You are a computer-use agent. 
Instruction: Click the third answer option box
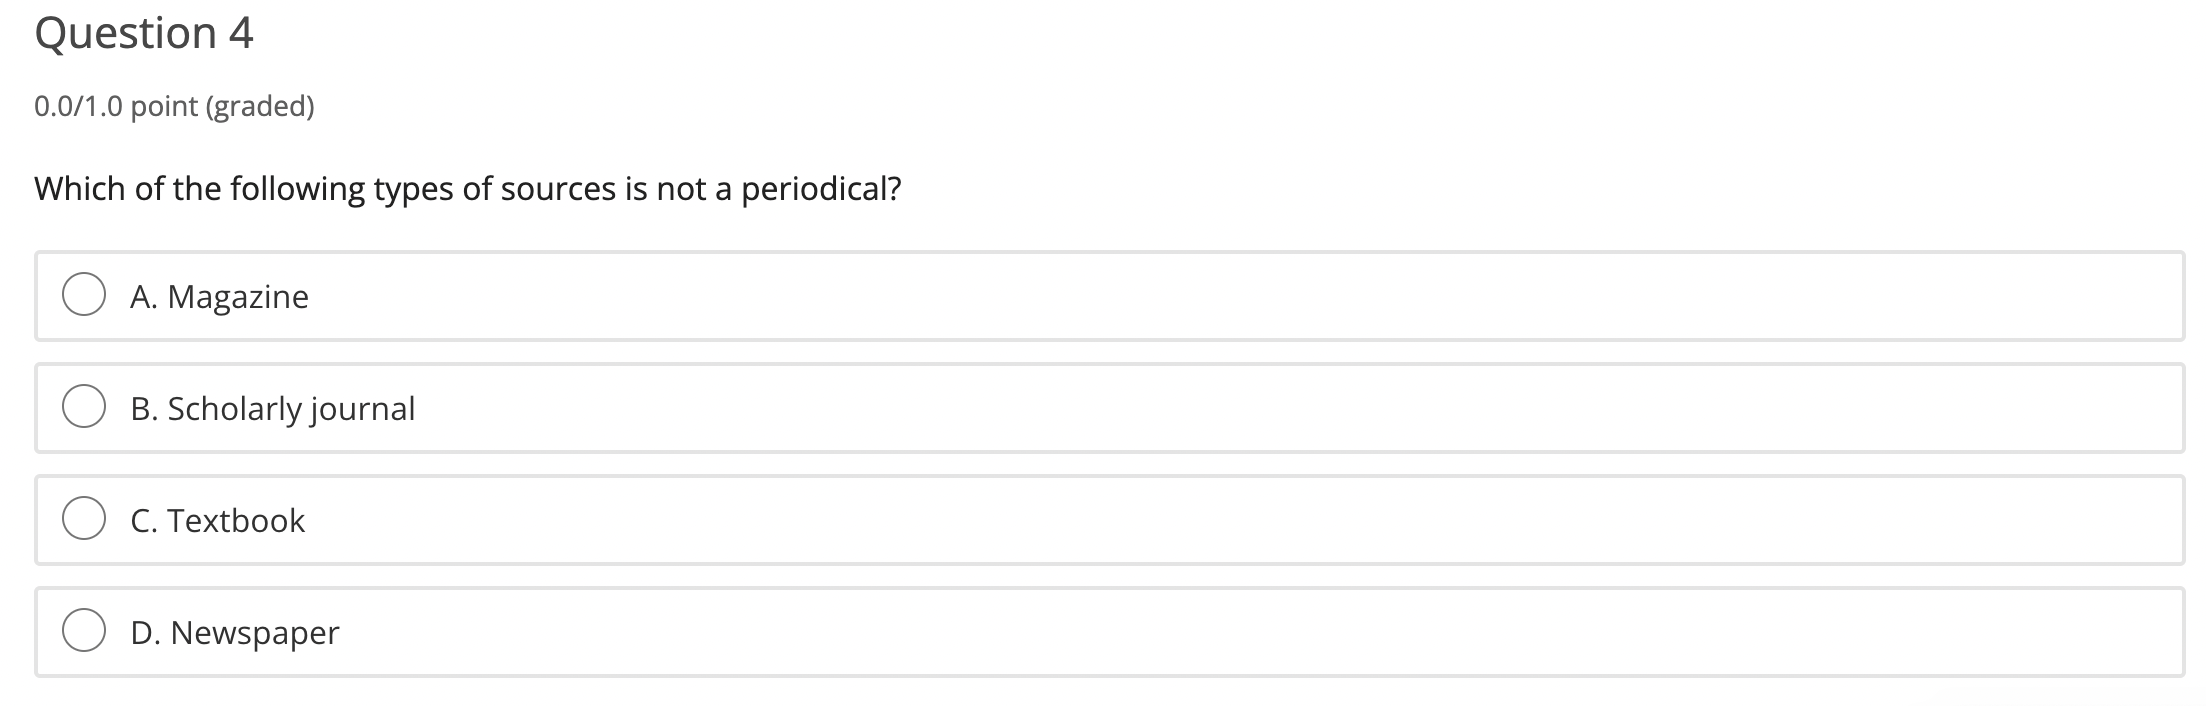pos(1100,520)
